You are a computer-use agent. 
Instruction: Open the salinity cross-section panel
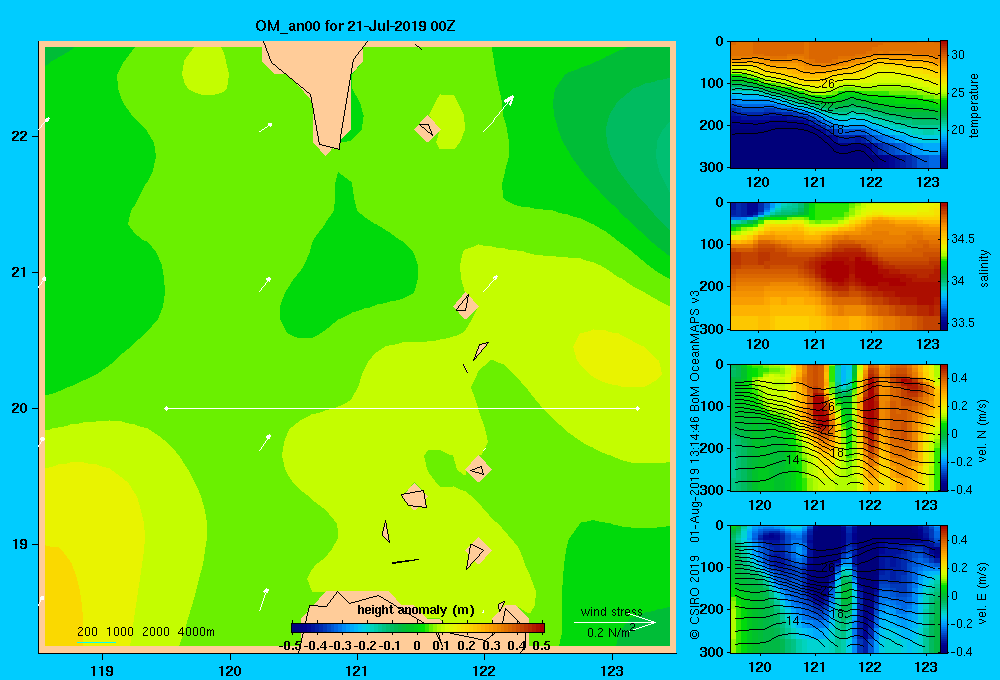834,266
